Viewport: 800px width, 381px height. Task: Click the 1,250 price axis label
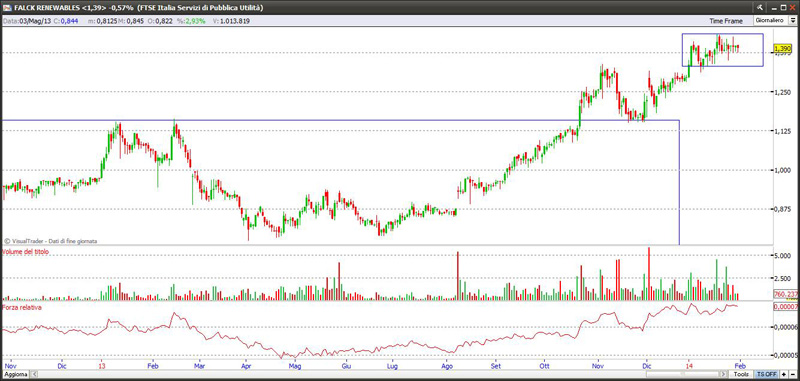[782, 92]
